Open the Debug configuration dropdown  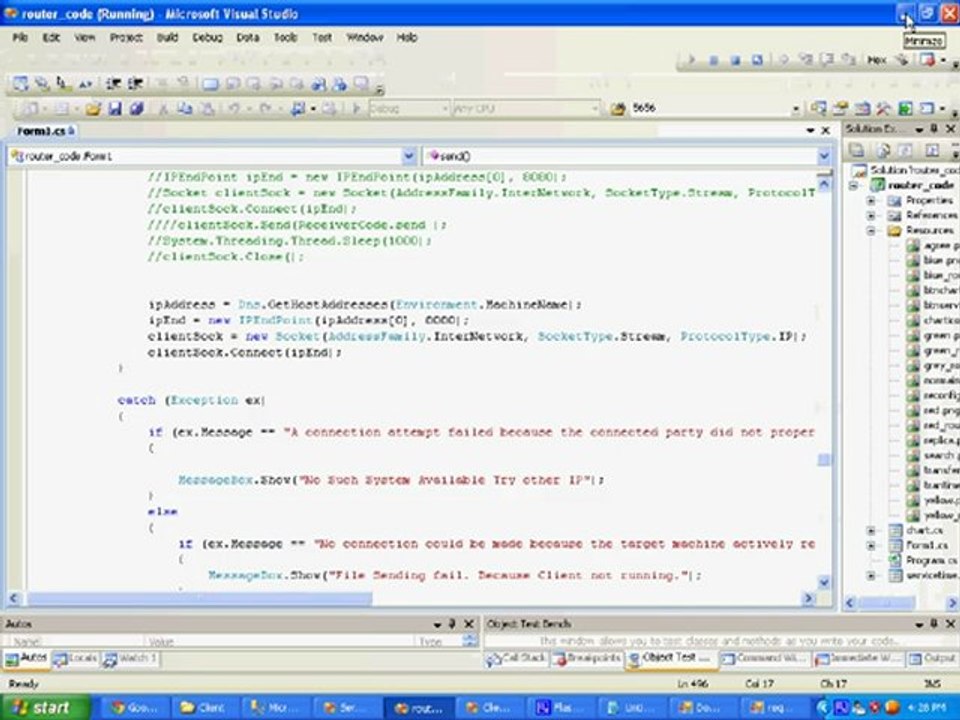pos(445,109)
